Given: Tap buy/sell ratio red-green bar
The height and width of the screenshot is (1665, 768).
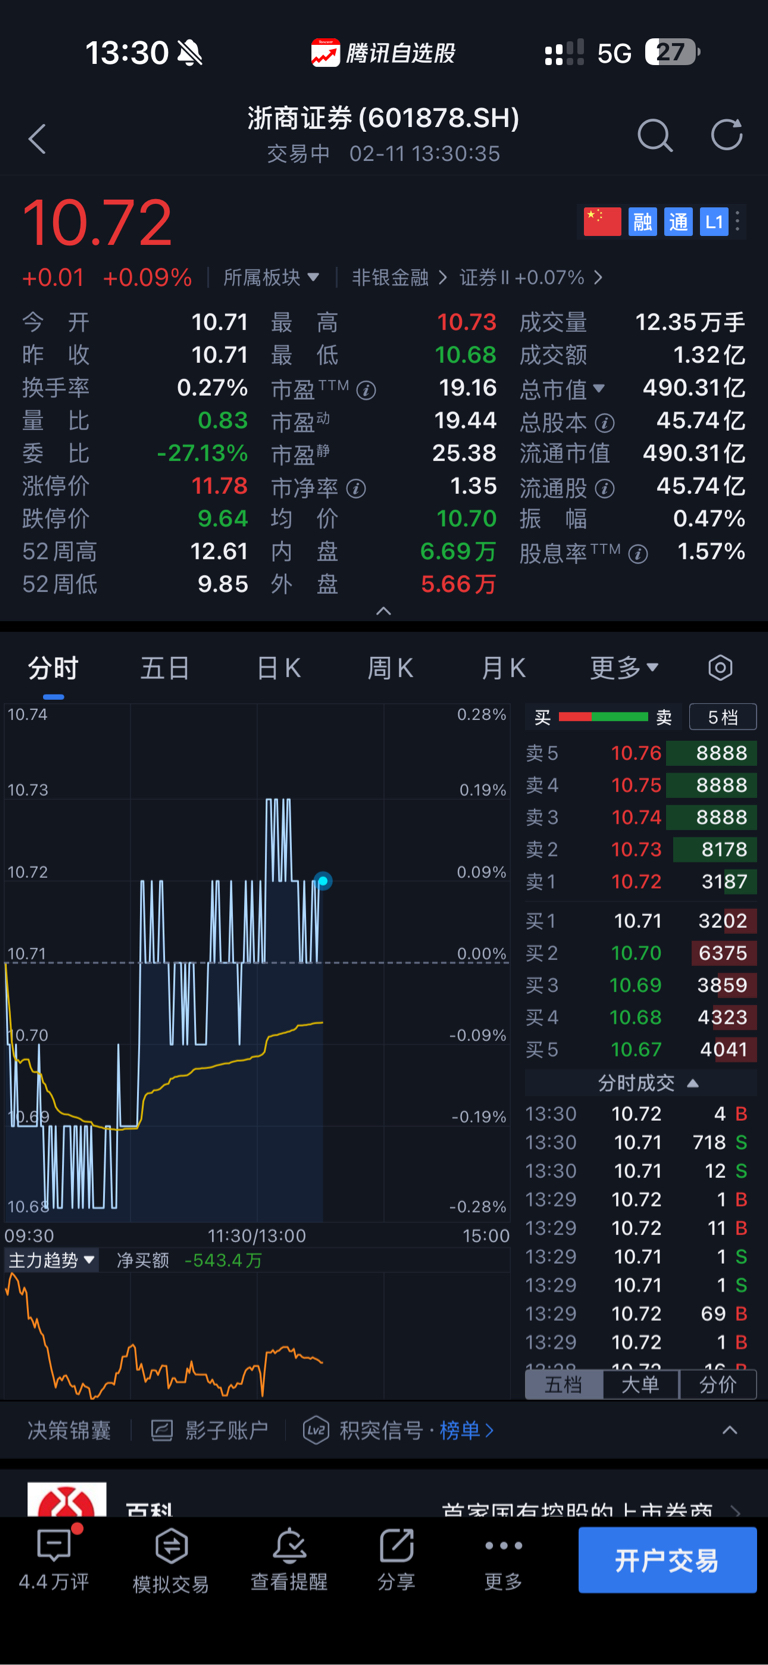Looking at the screenshot, I should (x=603, y=717).
